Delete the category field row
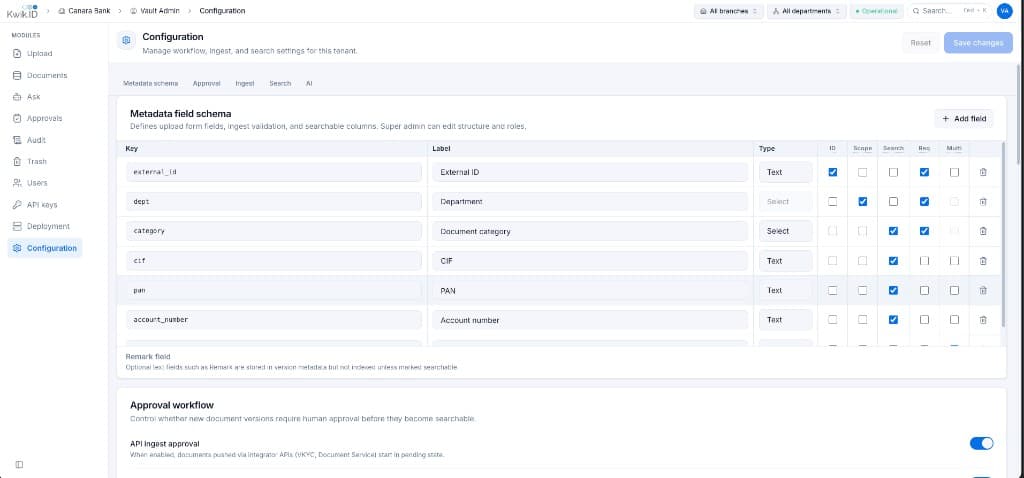Viewport: 1024px width, 478px height. (983, 231)
